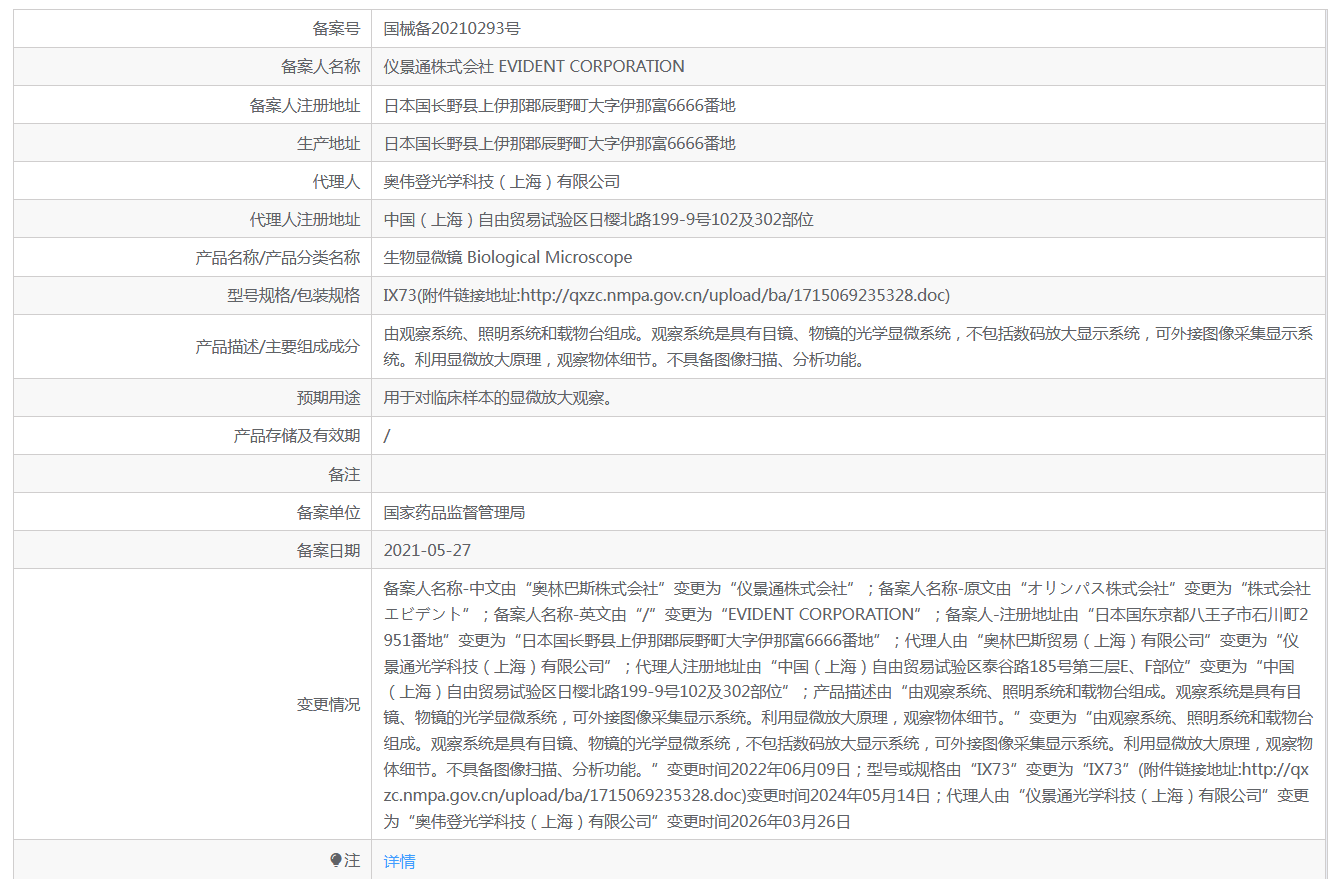Select 仪景通株式会社 EVIDENT CORPORATION text
The image size is (1329, 879).
(x=534, y=67)
